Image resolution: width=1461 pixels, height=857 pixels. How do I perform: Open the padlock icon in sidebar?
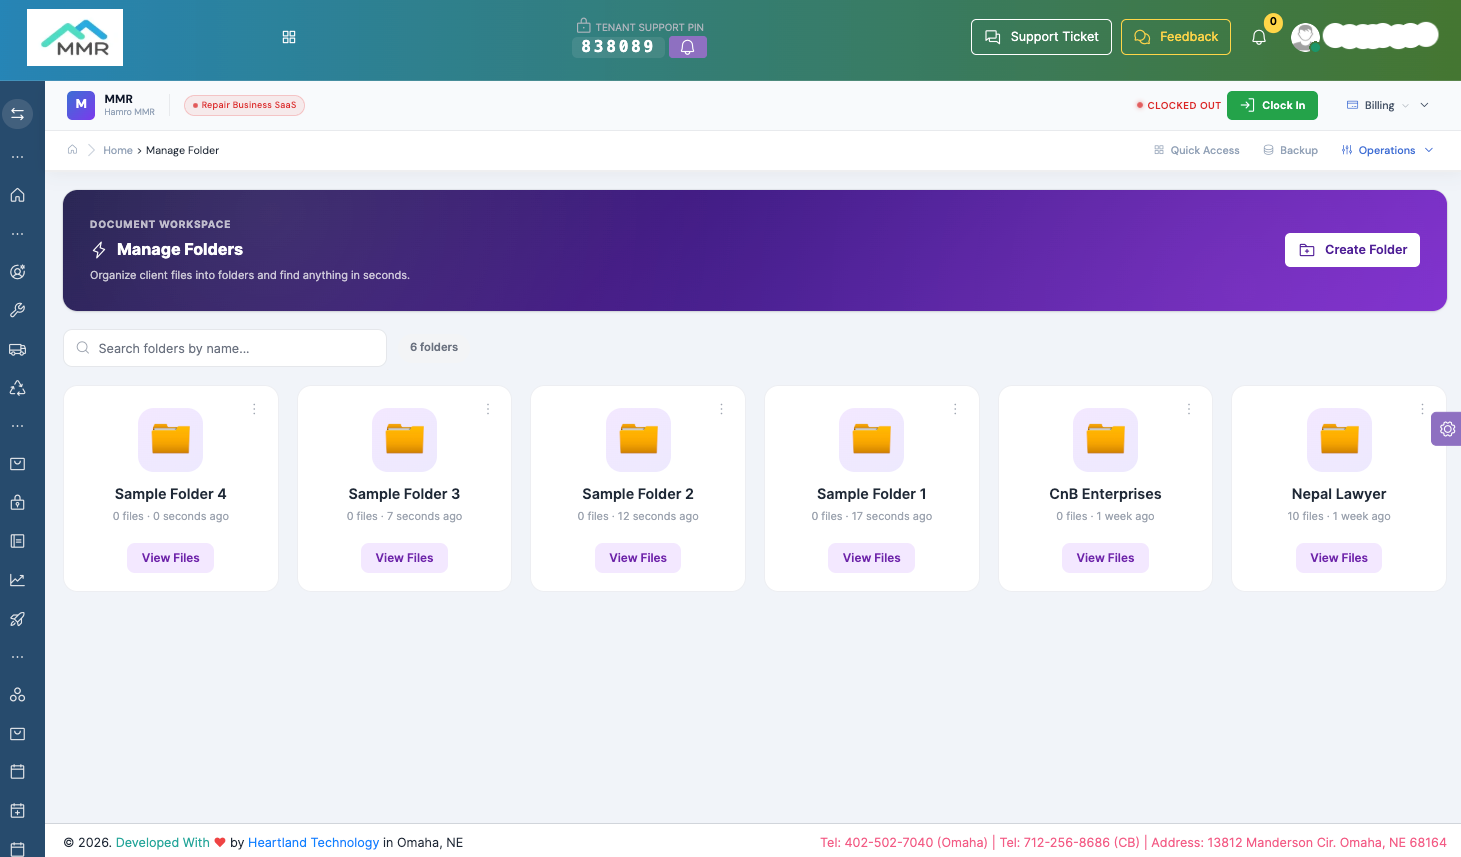(x=17, y=502)
